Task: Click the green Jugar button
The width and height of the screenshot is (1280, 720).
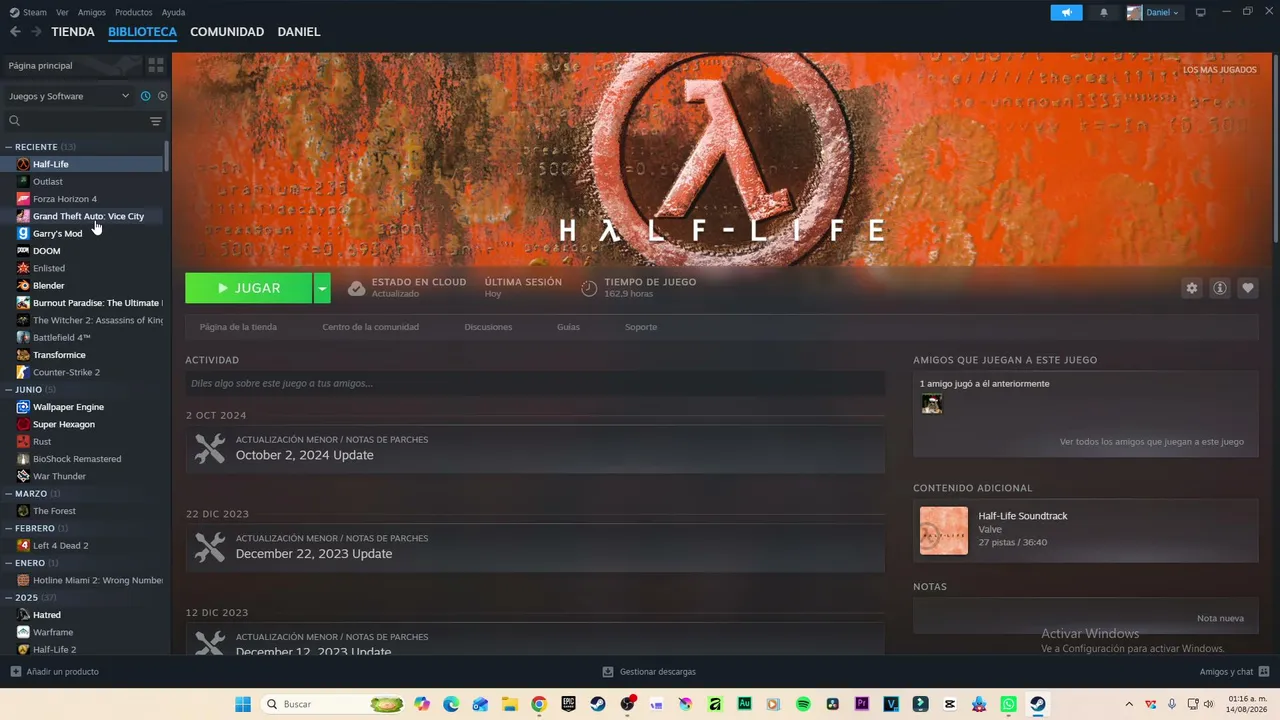Action: (x=249, y=288)
